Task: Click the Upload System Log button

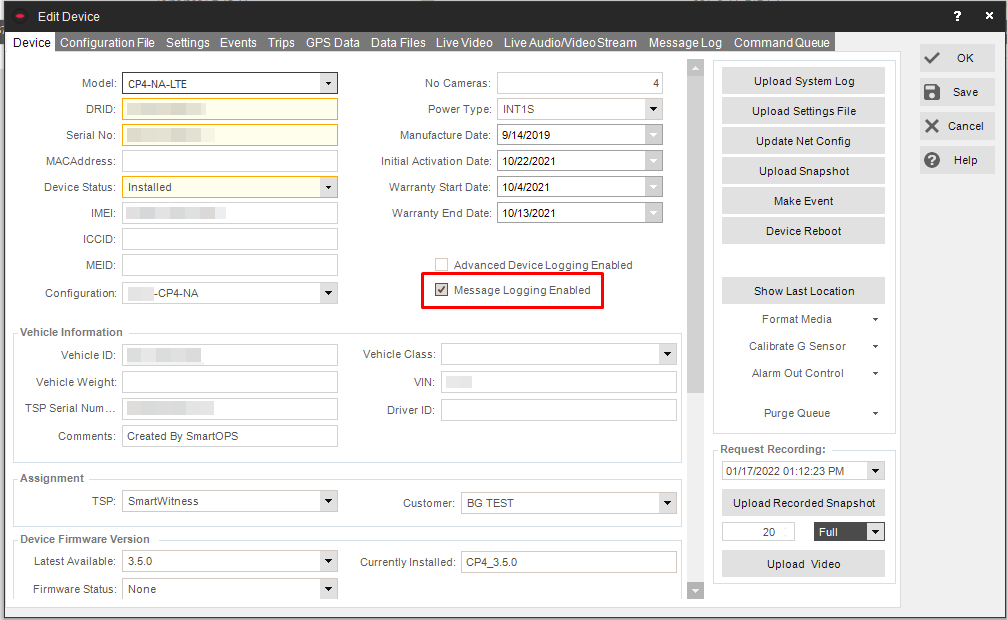Action: 803,81
